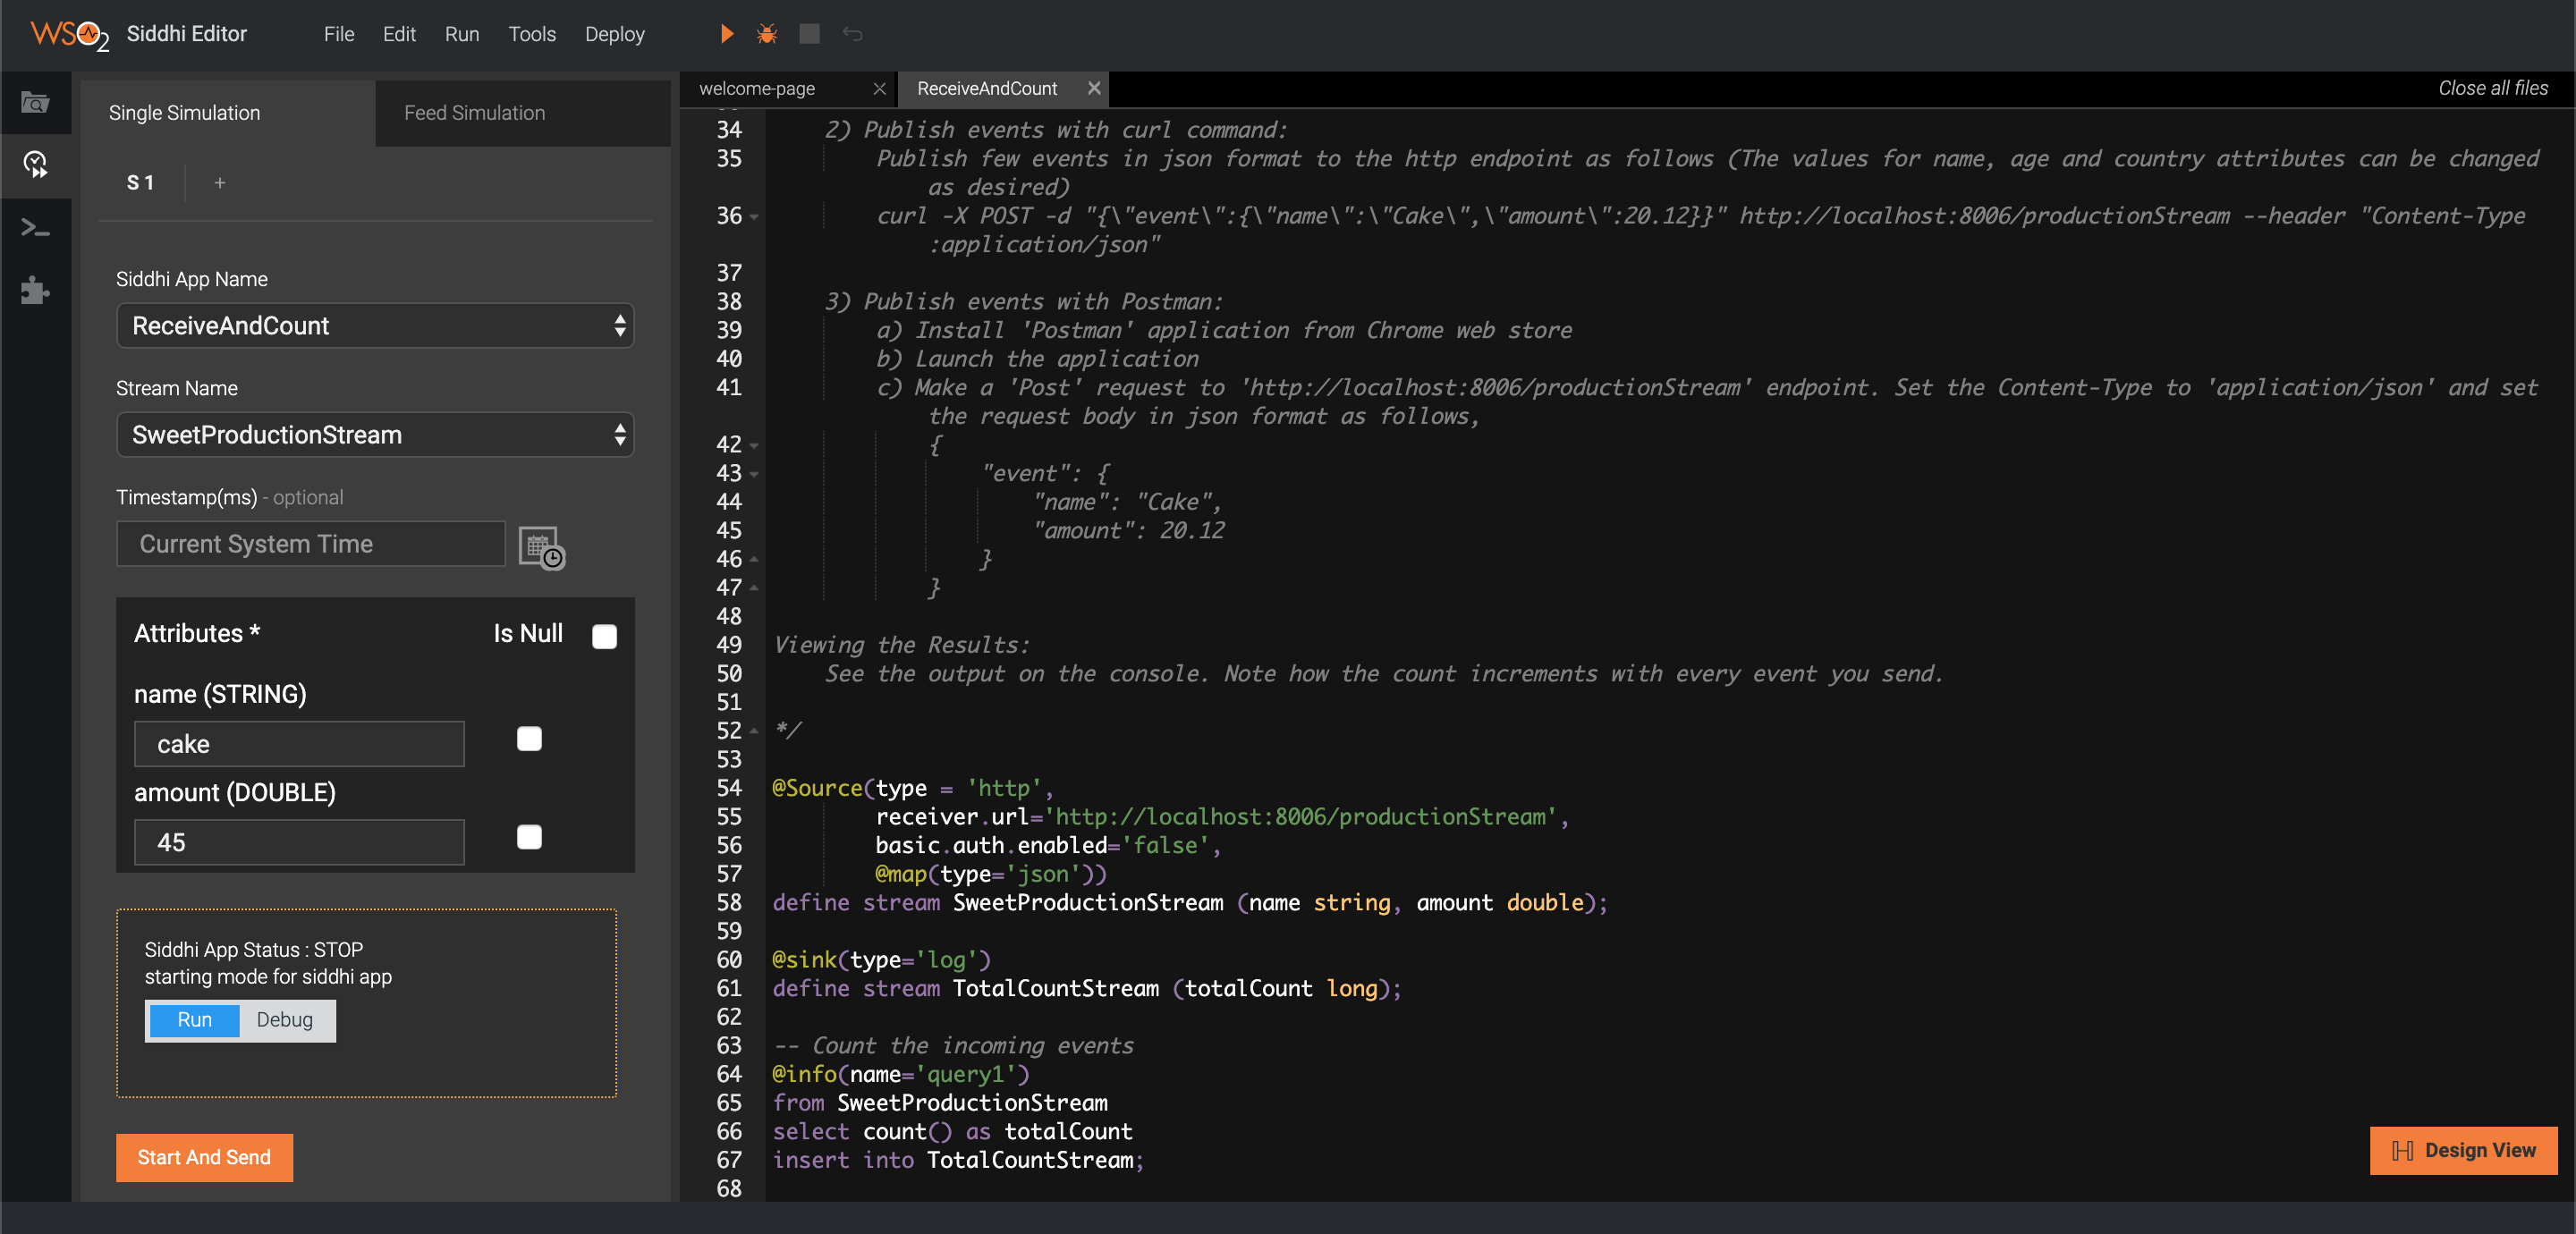Toggle the fold marker at line 47
Screen dimensions: 2576x1234
click(x=754, y=588)
